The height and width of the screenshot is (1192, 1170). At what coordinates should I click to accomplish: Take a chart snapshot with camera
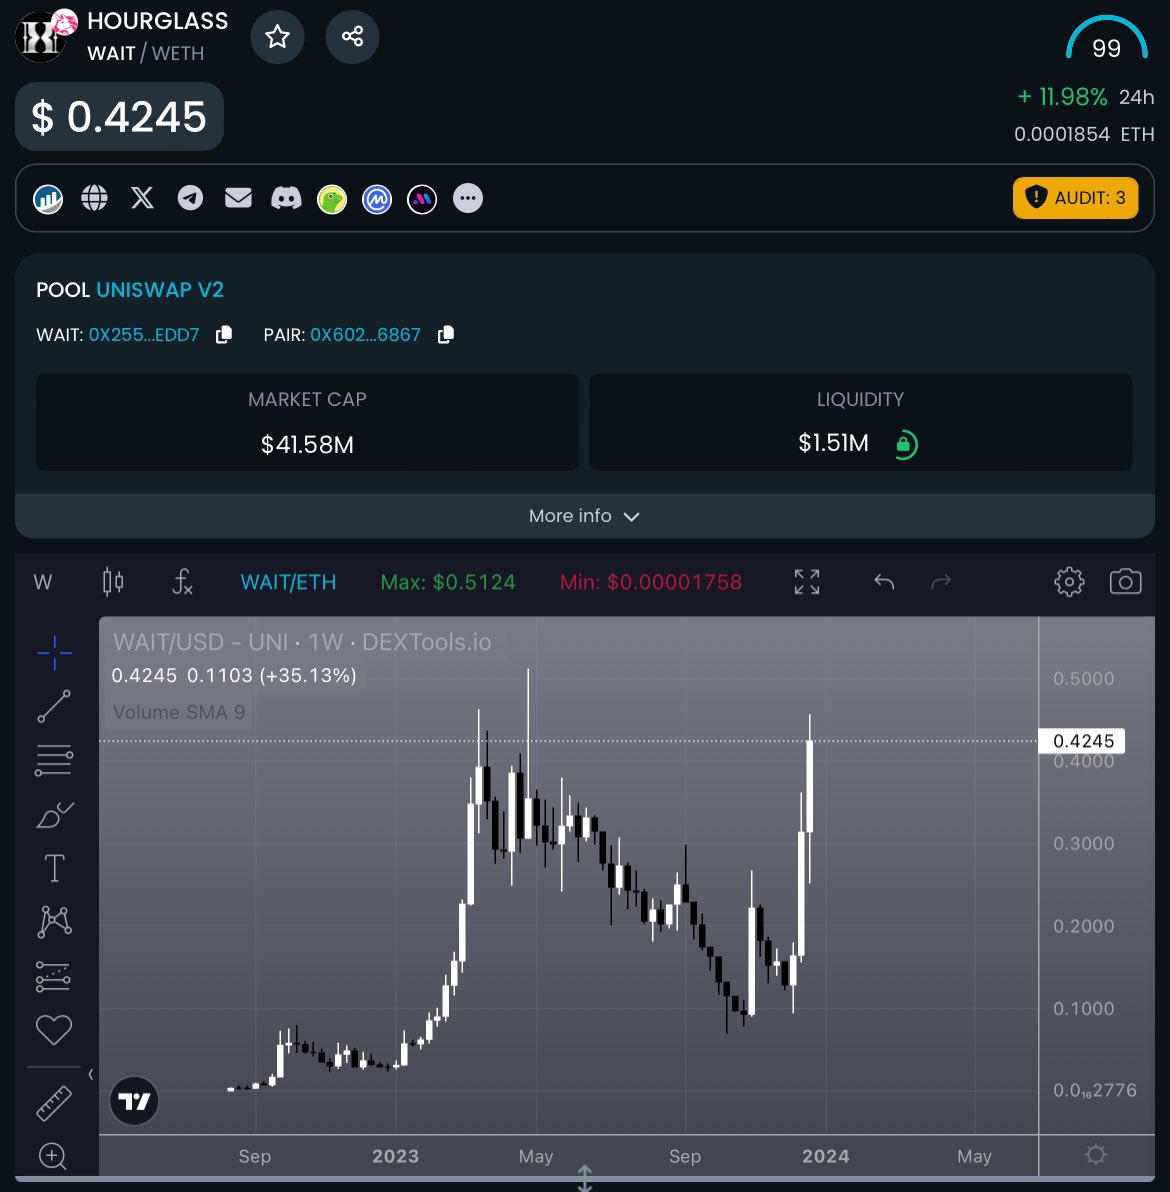[1125, 582]
